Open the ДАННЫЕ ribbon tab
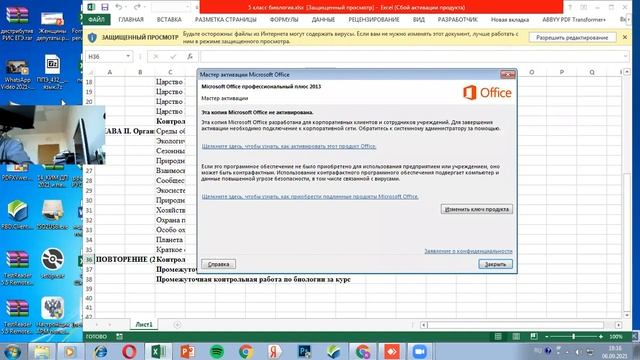This screenshot has height=360, width=640. 323,19
